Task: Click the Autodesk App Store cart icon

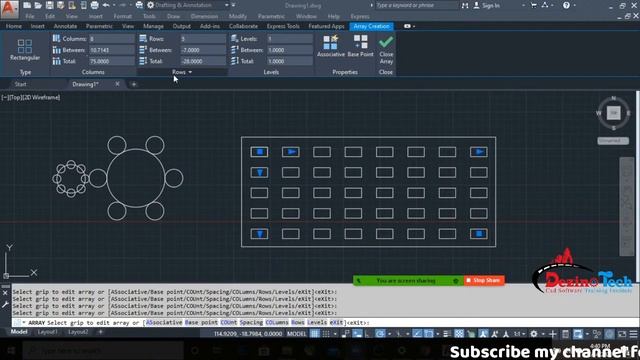Action: pyautogui.click(x=533, y=5)
